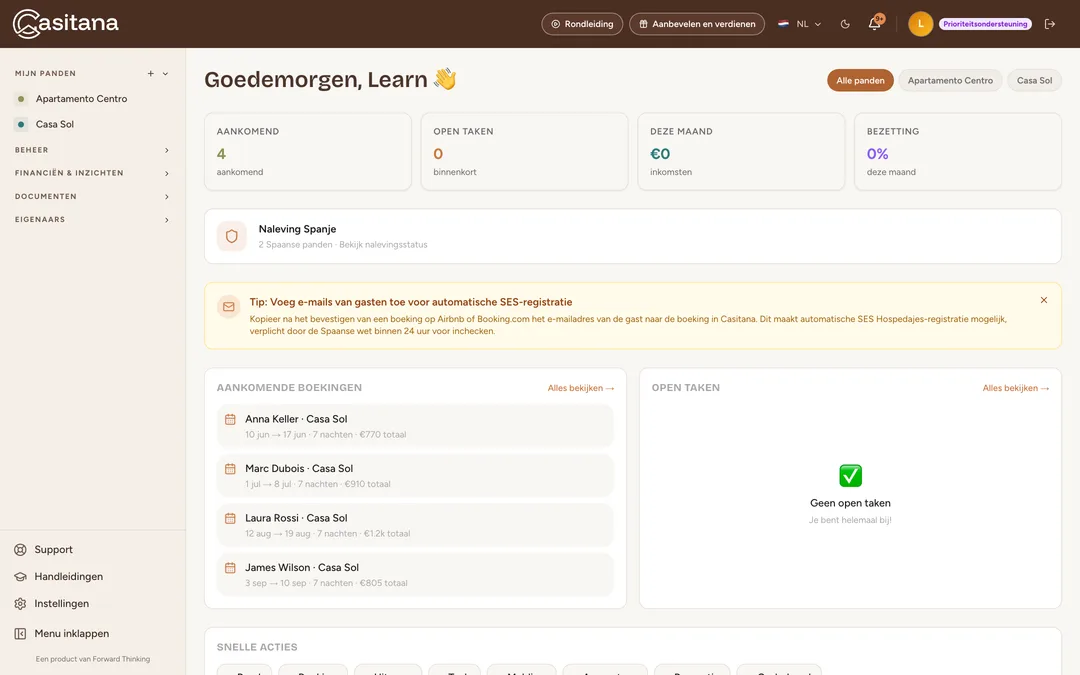Click the Instellingen gear icon
The image size is (1080, 675).
21,603
